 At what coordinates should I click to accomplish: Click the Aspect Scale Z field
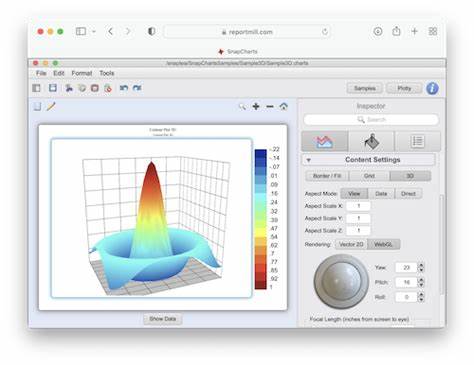[358, 231]
